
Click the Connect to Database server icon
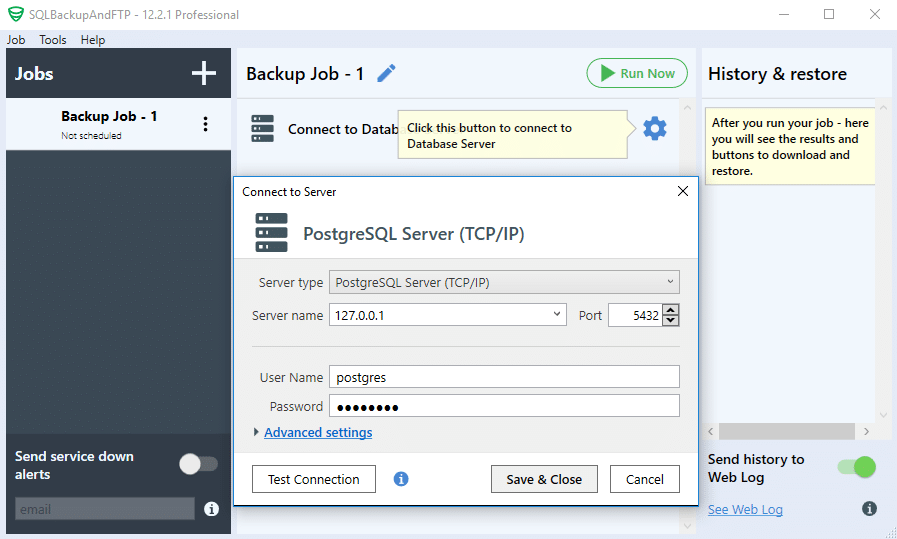263,129
